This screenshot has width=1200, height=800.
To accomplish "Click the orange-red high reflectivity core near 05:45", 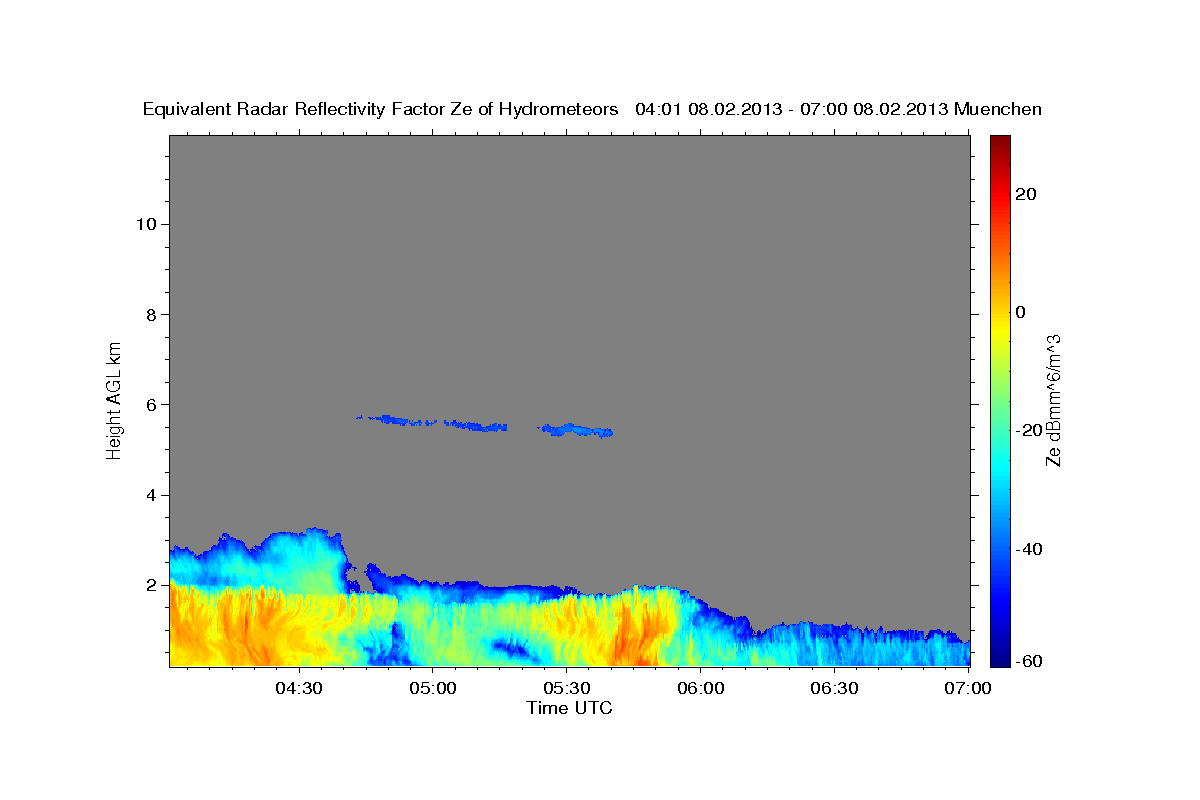I will tap(633, 630).
